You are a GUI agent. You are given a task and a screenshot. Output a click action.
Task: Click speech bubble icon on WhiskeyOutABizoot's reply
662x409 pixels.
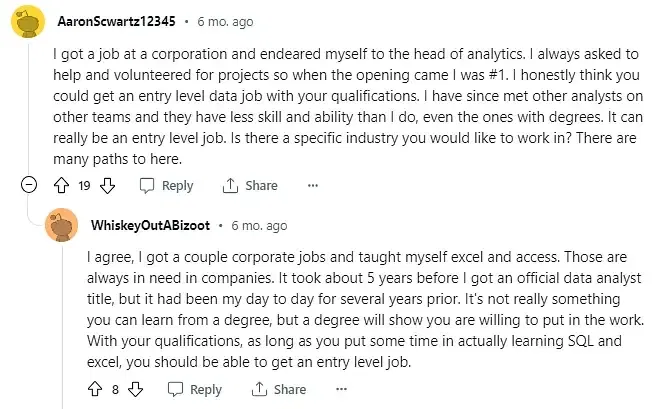coord(175,389)
